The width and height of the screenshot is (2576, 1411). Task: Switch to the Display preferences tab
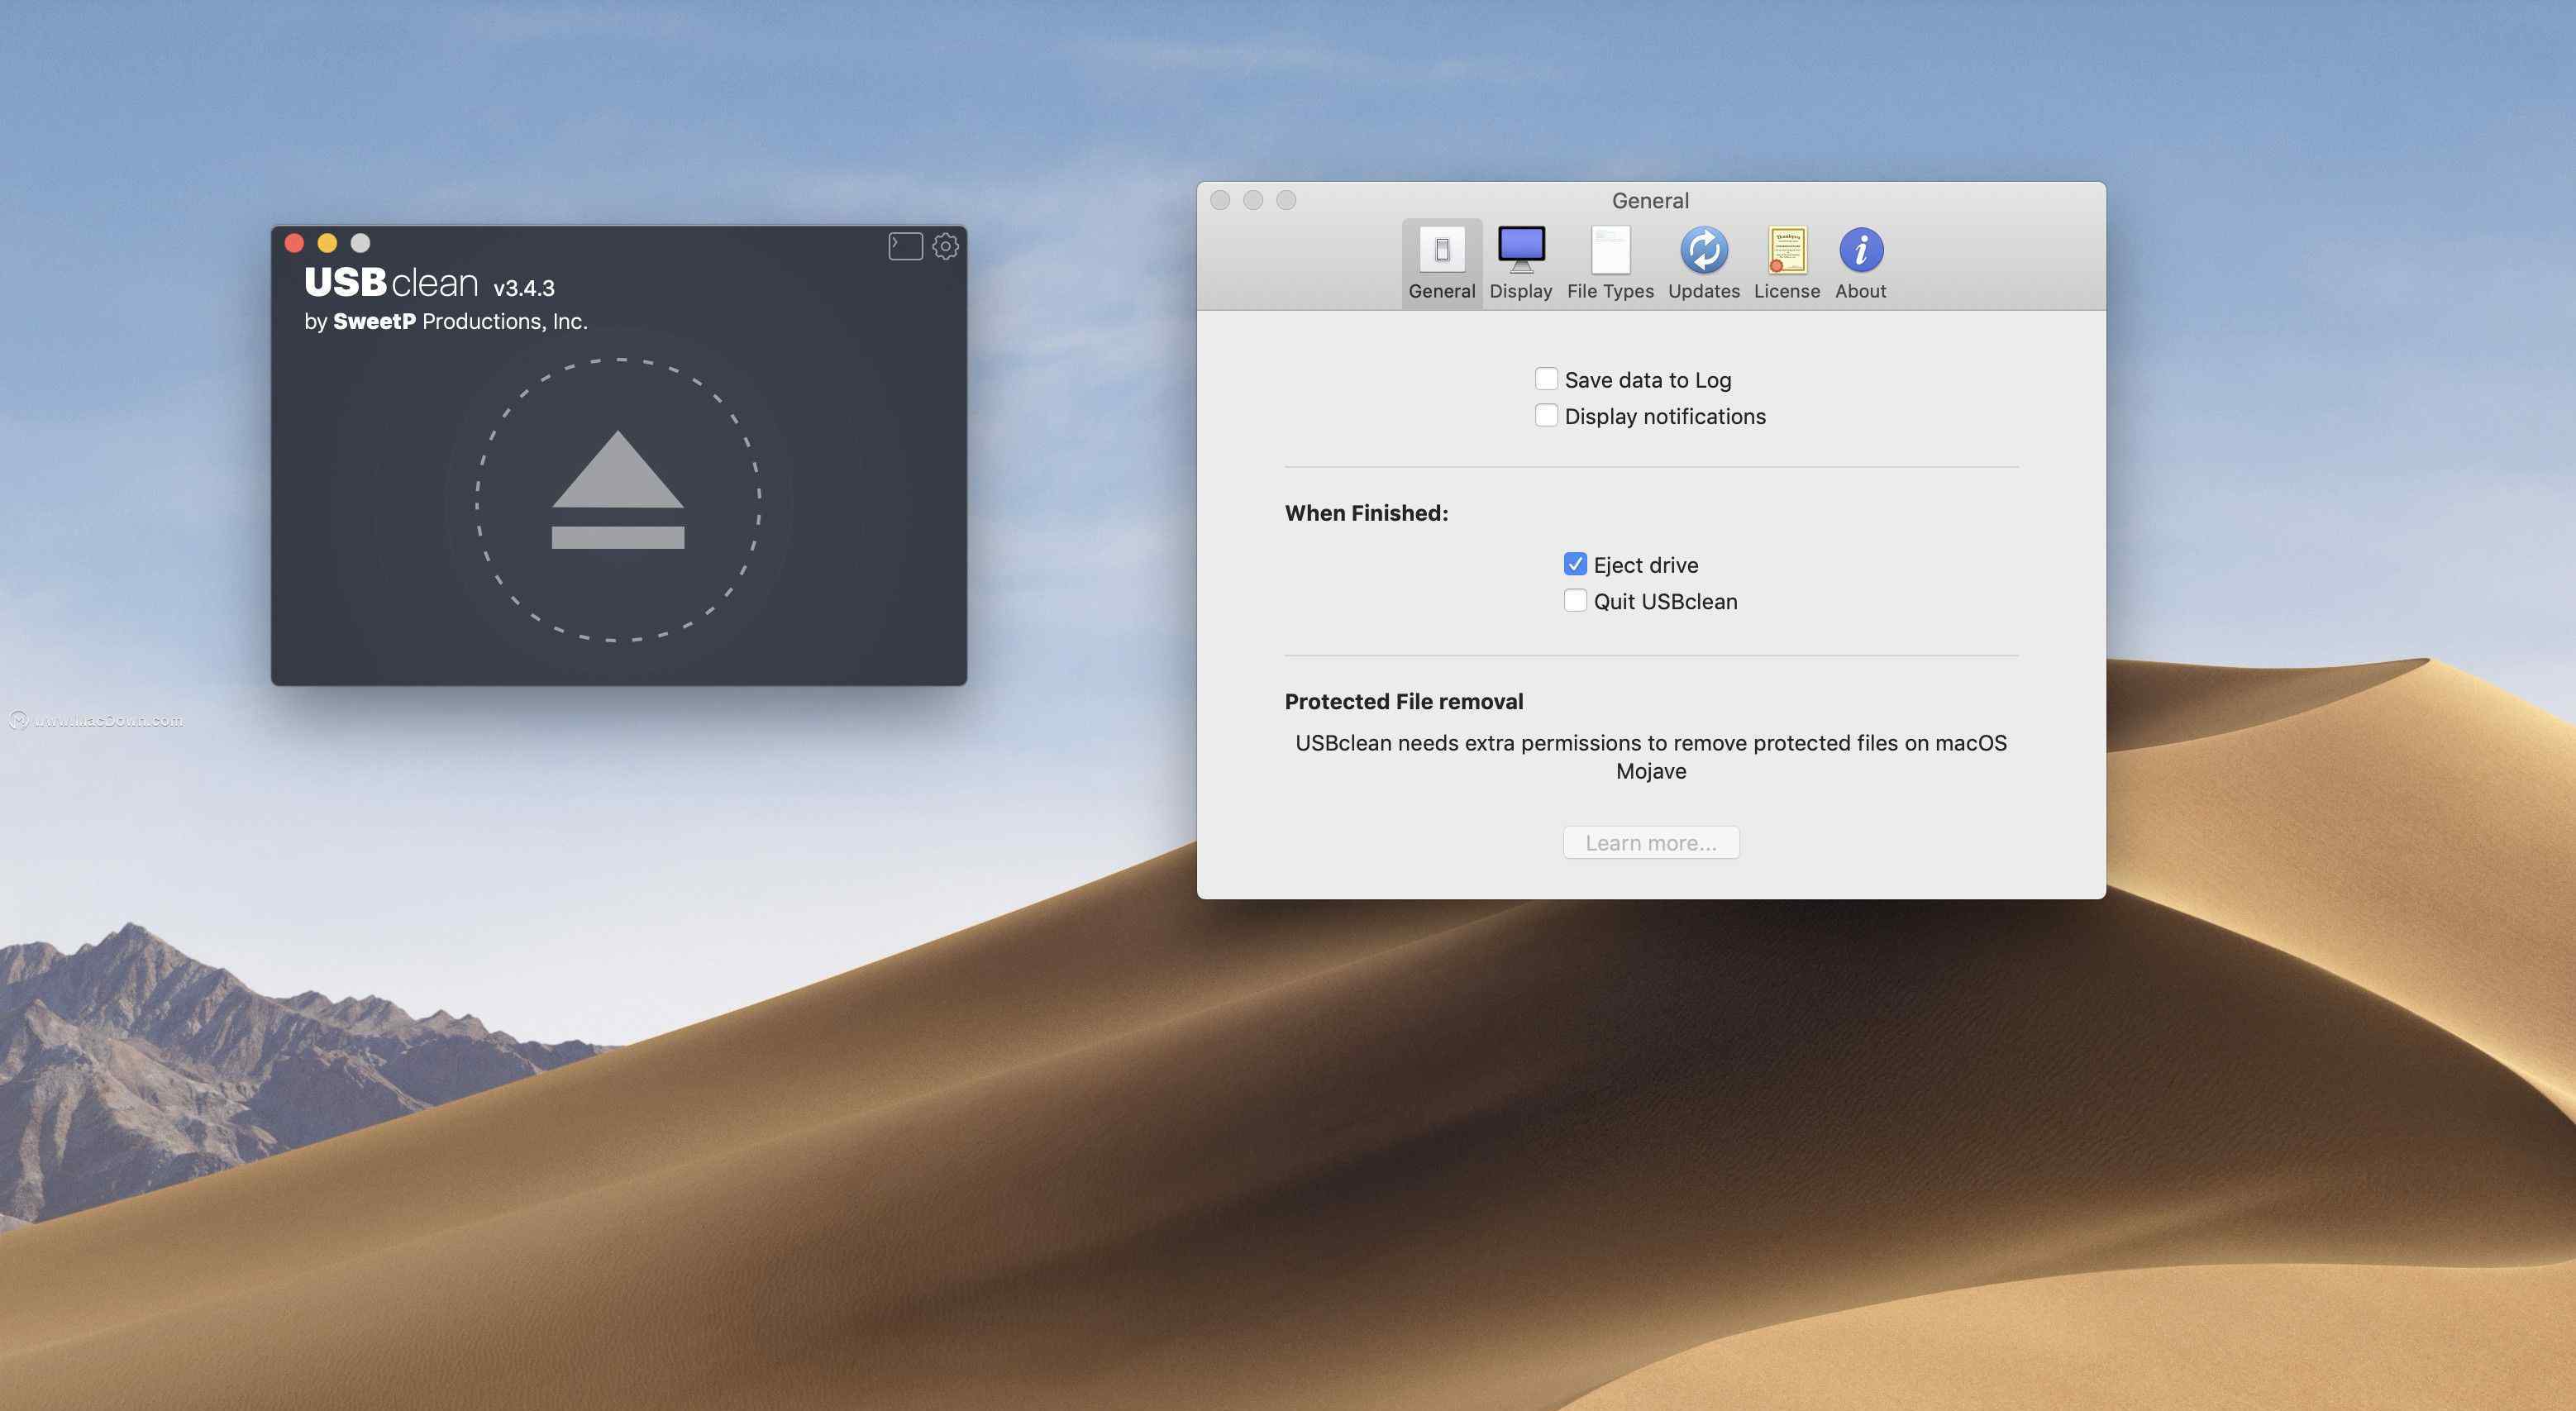click(x=1520, y=263)
